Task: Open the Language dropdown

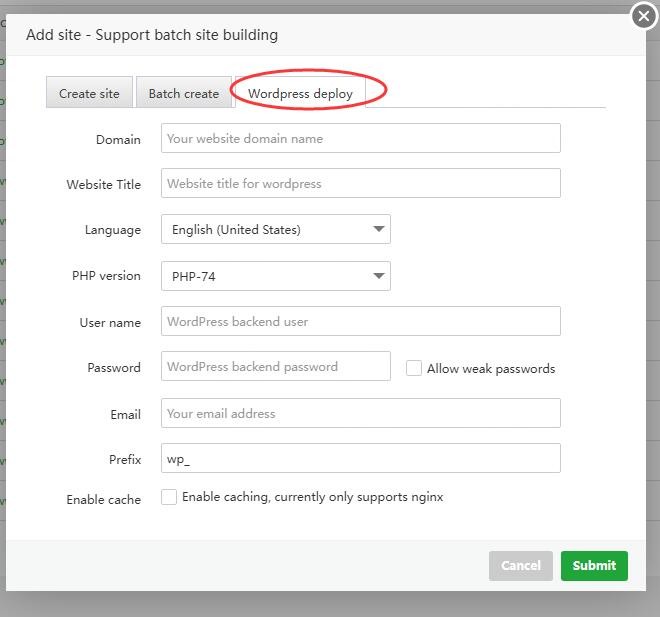Action: coord(275,230)
